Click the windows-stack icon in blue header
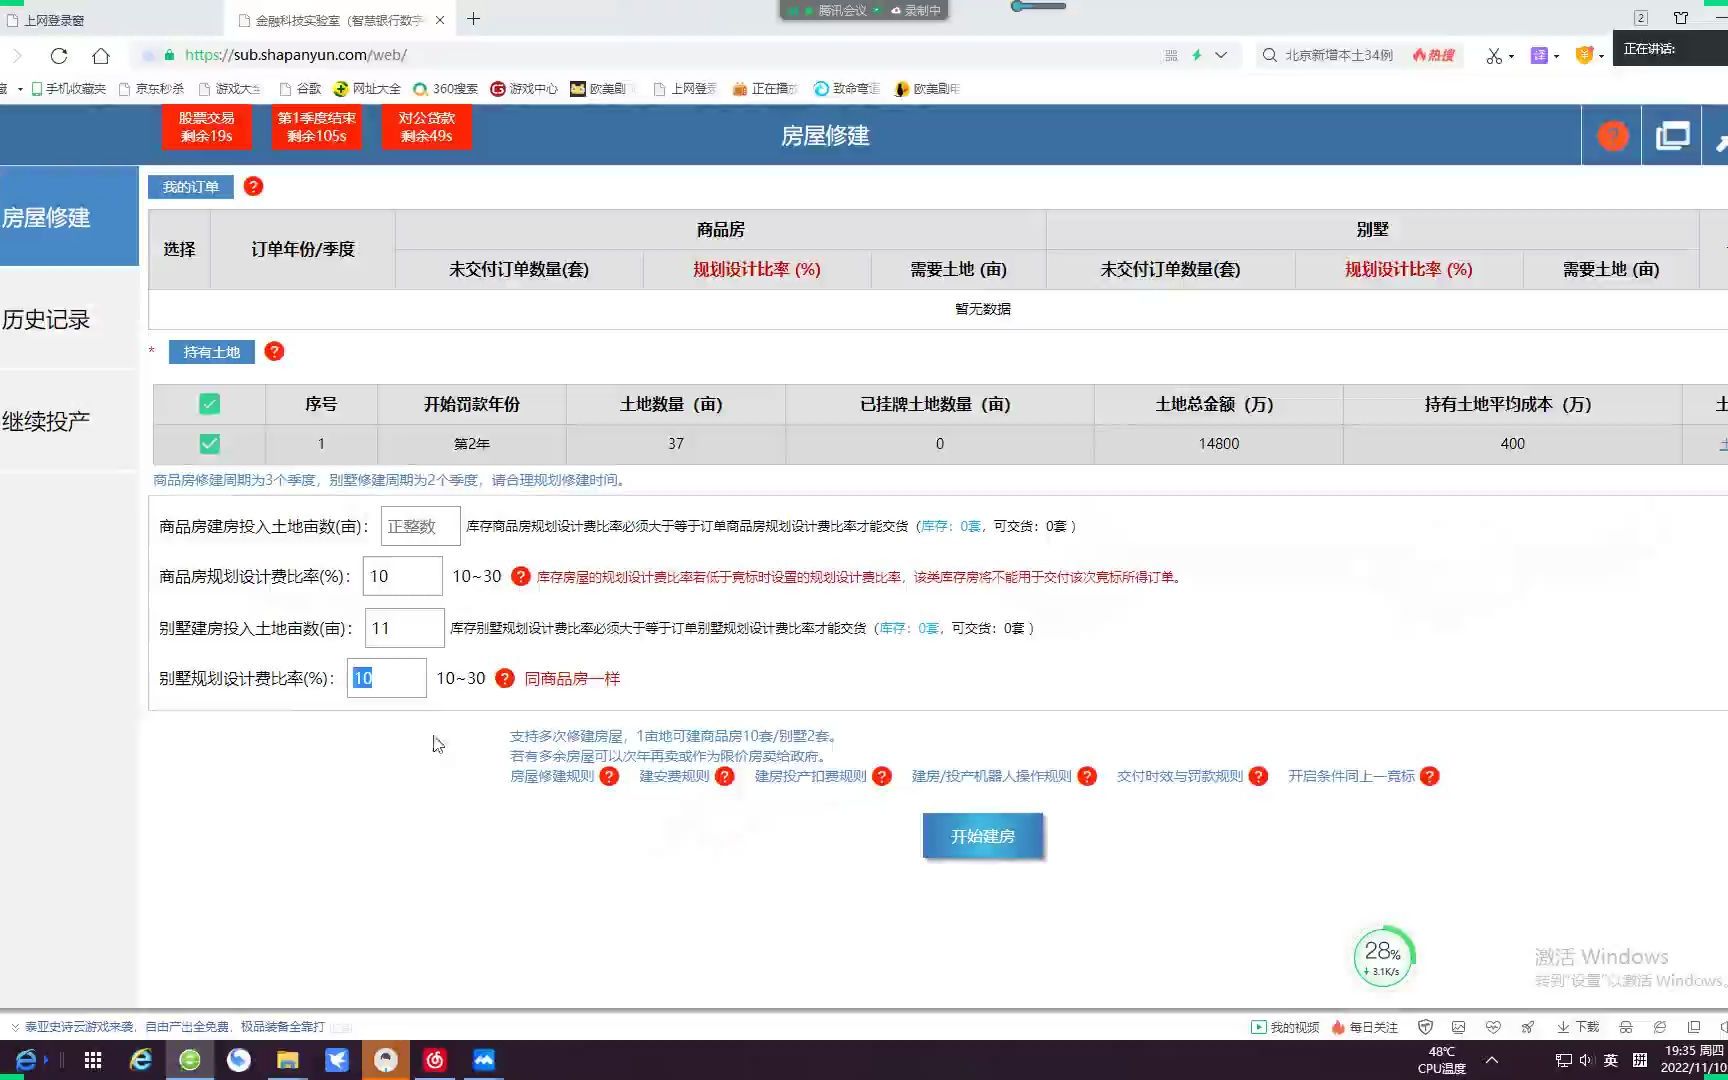 click(1672, 136)
